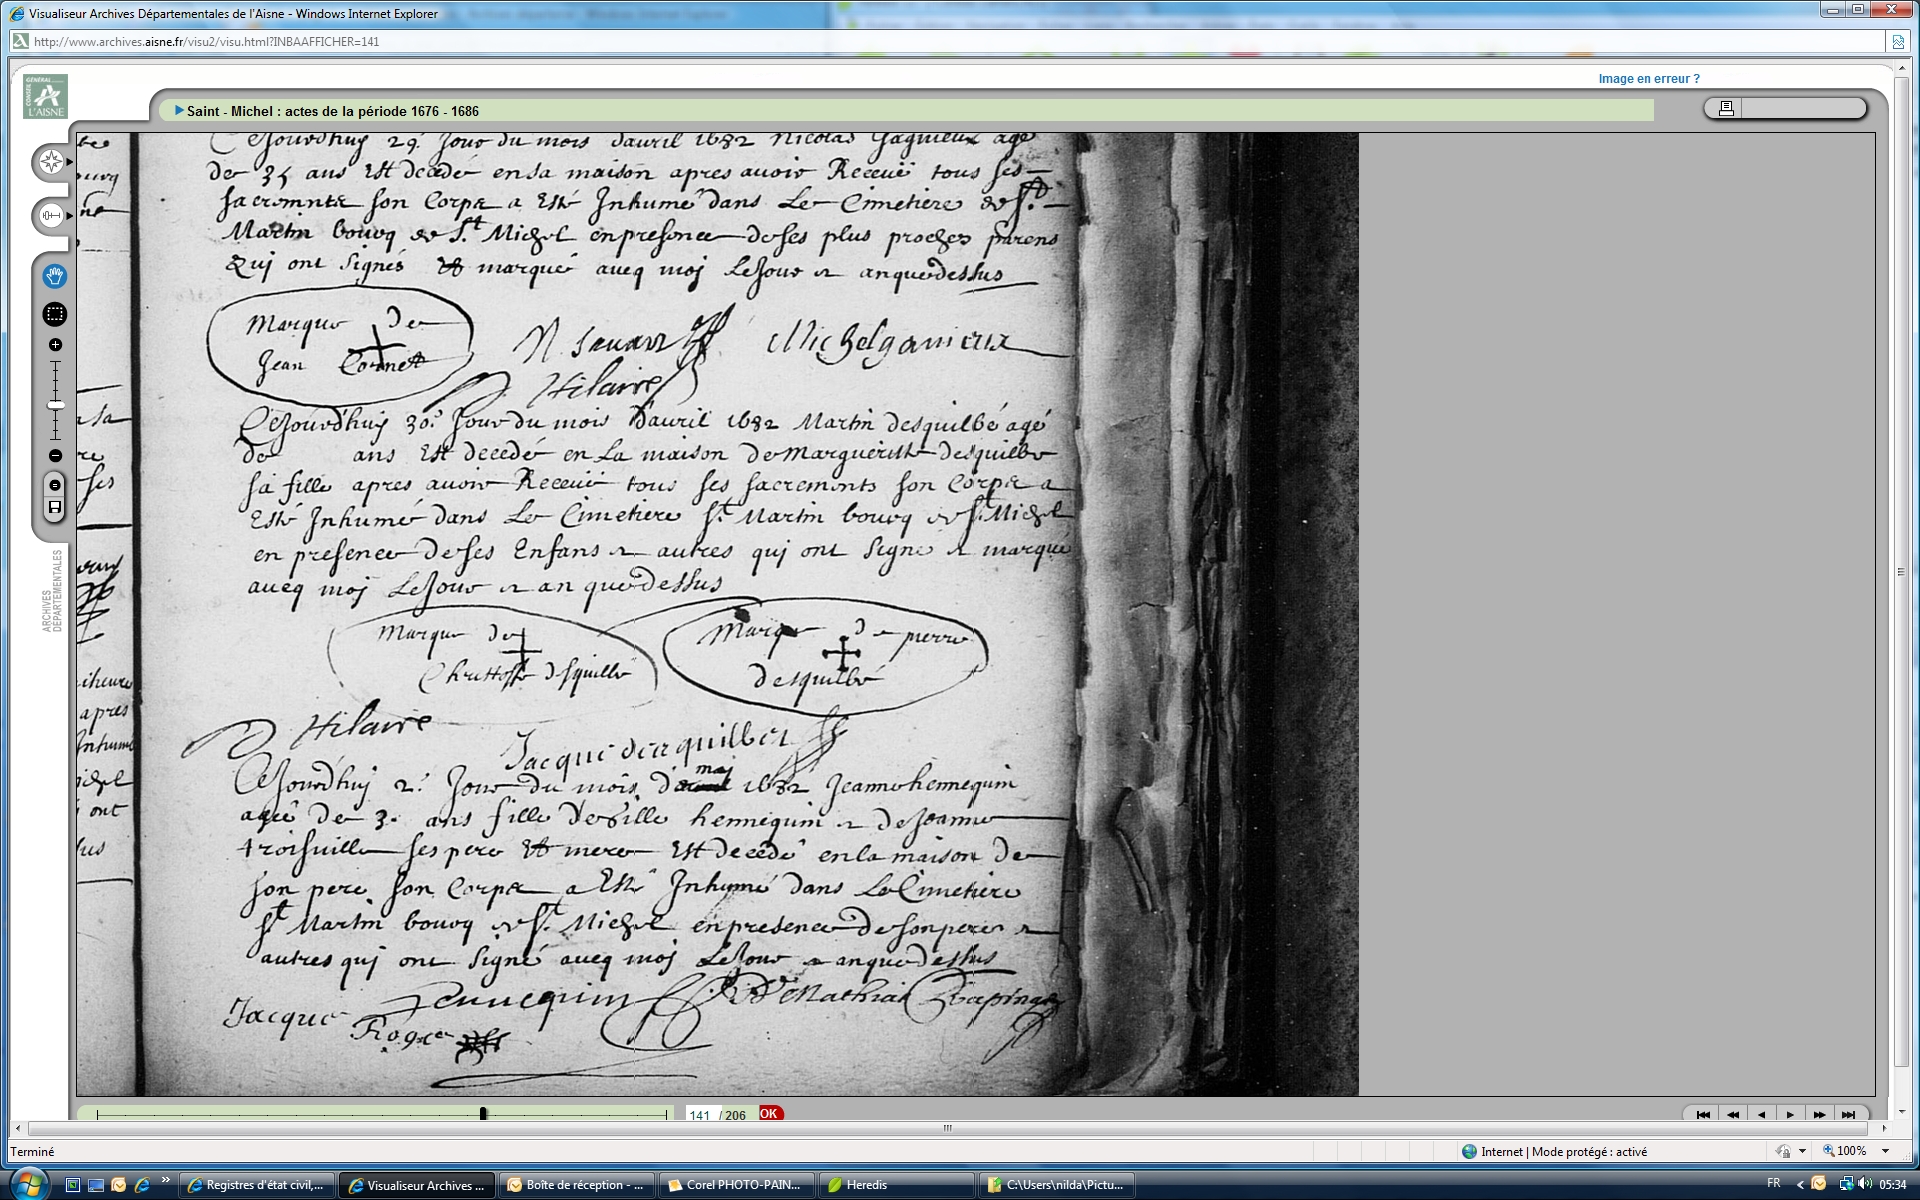Screen dimensions: 1920x1200
Task: Click the 'Image en erreur ?' link
Action: tap(1648, 79)
